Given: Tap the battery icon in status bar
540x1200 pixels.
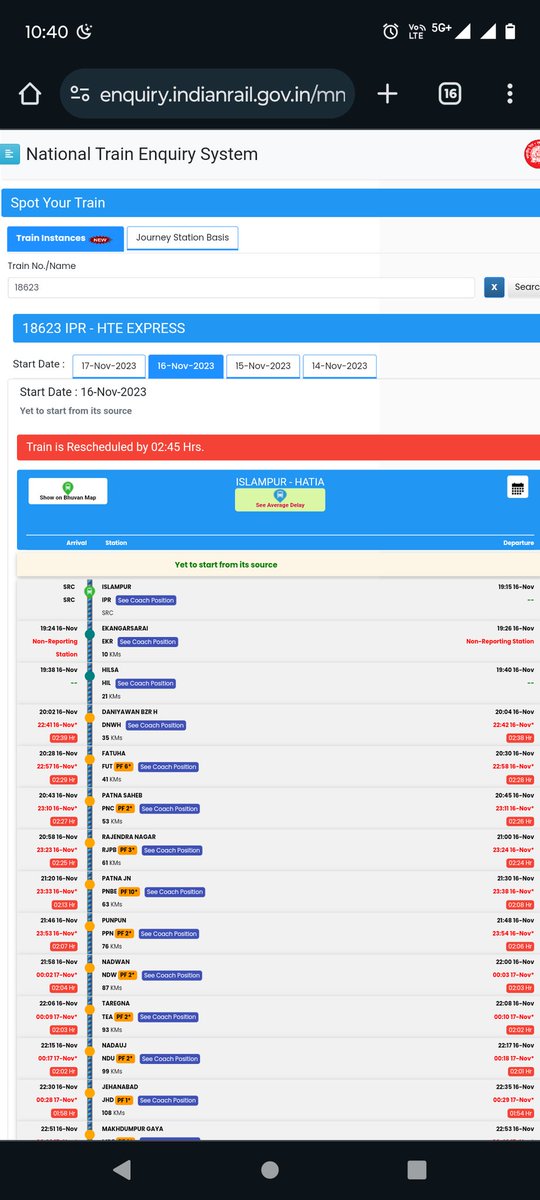Looking at the screenshot, I should (x=510, y=32).
